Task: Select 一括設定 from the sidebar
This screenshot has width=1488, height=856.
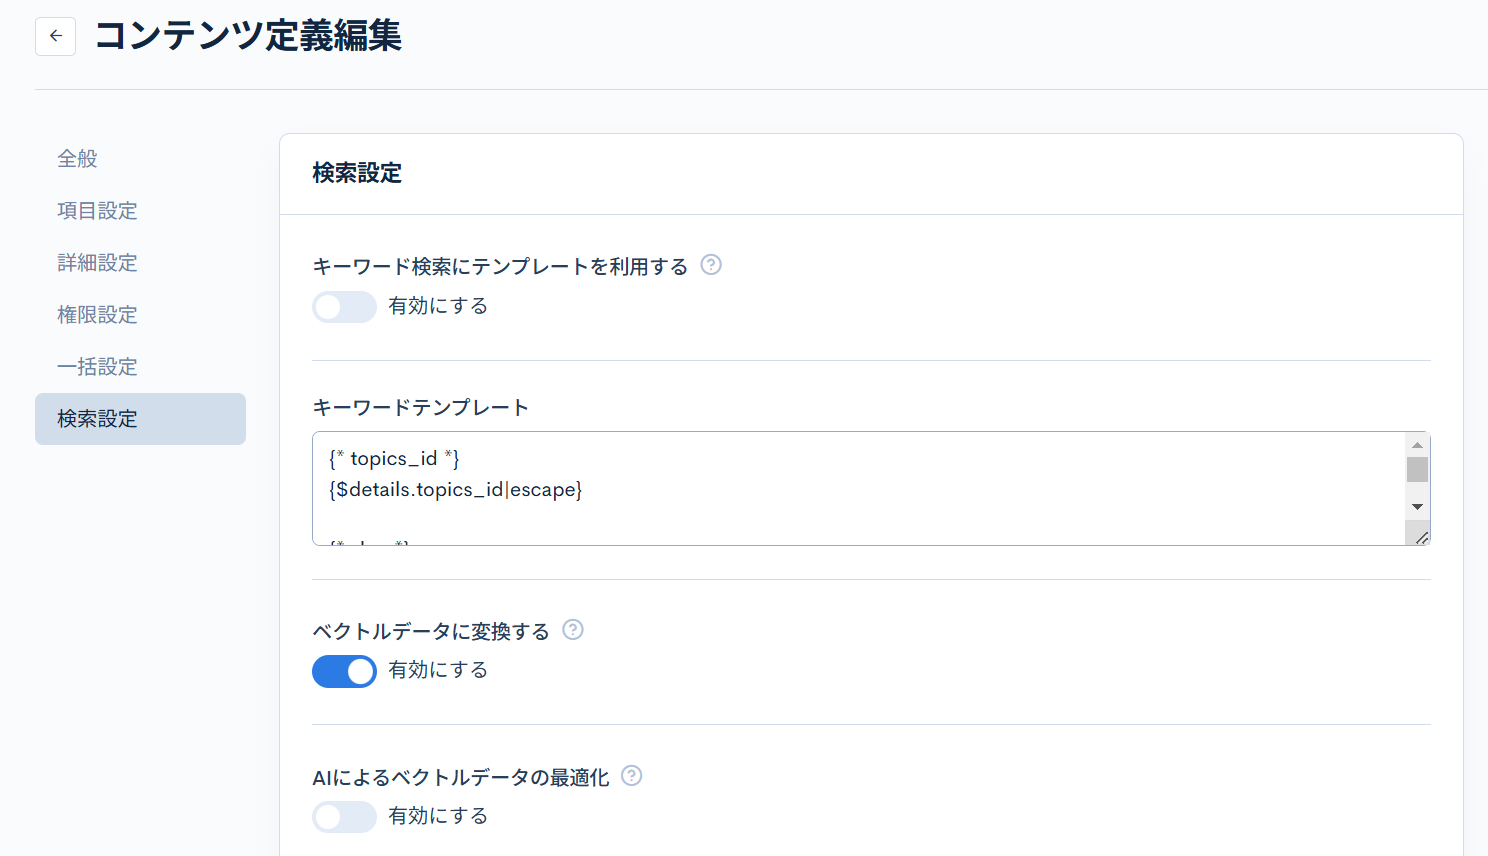Action: (x=97, y=366)
